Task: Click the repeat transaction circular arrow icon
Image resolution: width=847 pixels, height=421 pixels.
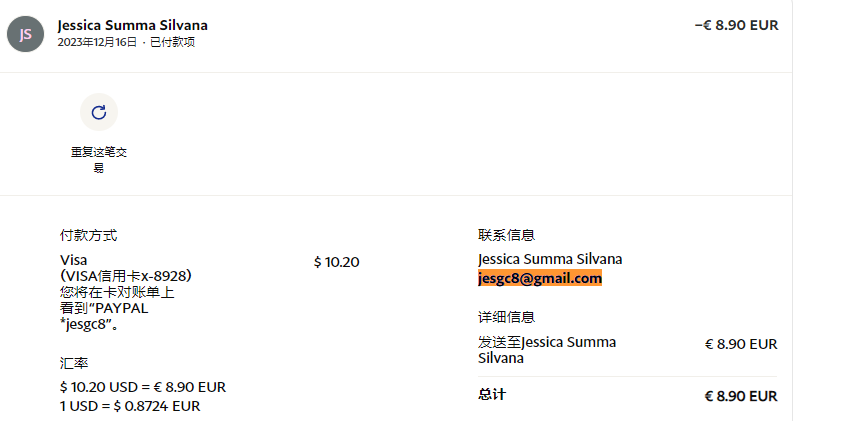Action: pyautogui.click(x=99, y=112)
